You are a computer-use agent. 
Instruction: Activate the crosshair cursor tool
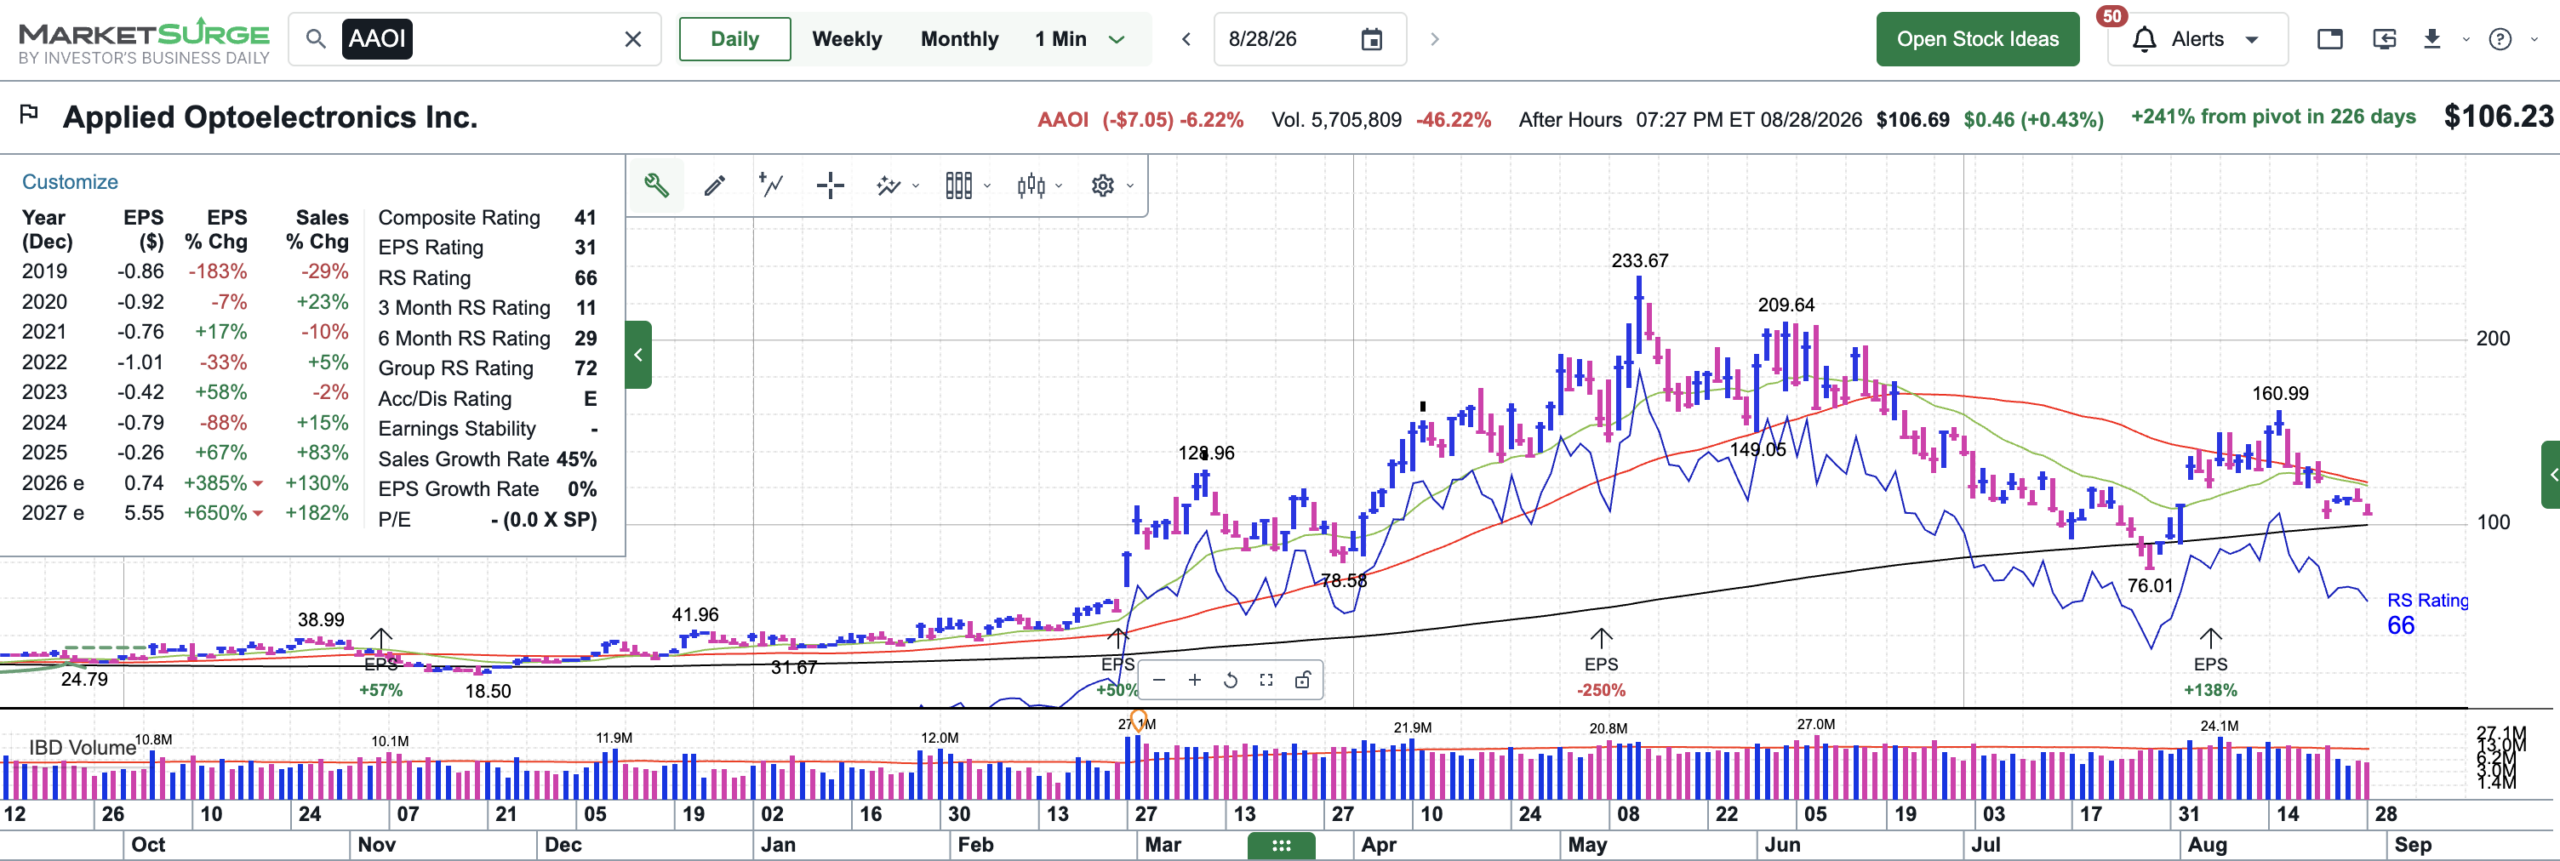point(830,185)
